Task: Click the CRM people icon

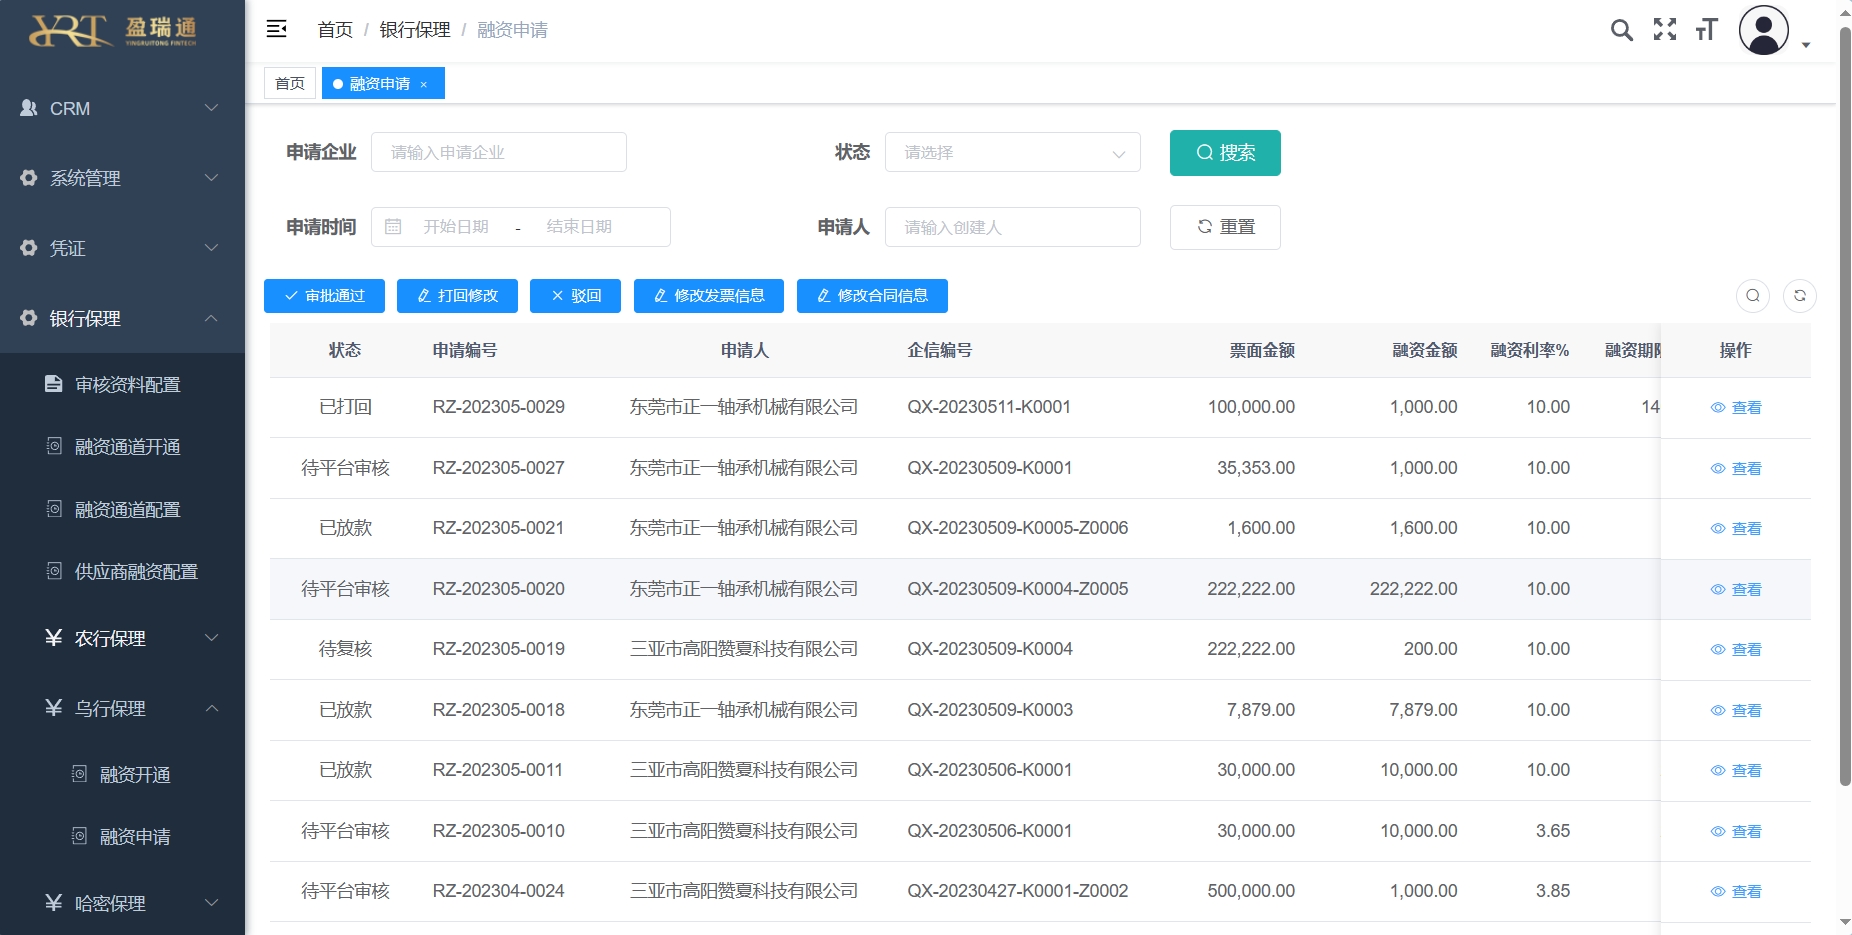Action: pyautogui.click(x=29, y=108)
